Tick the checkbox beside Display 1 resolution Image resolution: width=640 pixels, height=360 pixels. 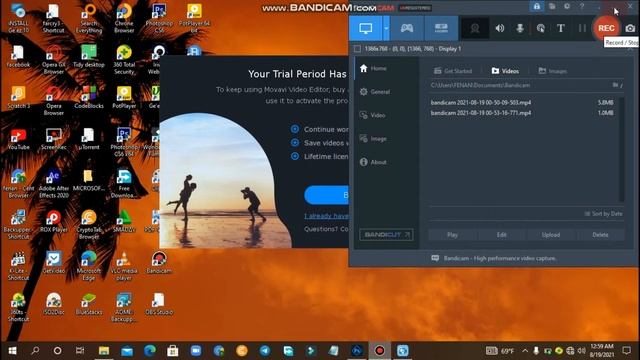(x=357, y=49)
